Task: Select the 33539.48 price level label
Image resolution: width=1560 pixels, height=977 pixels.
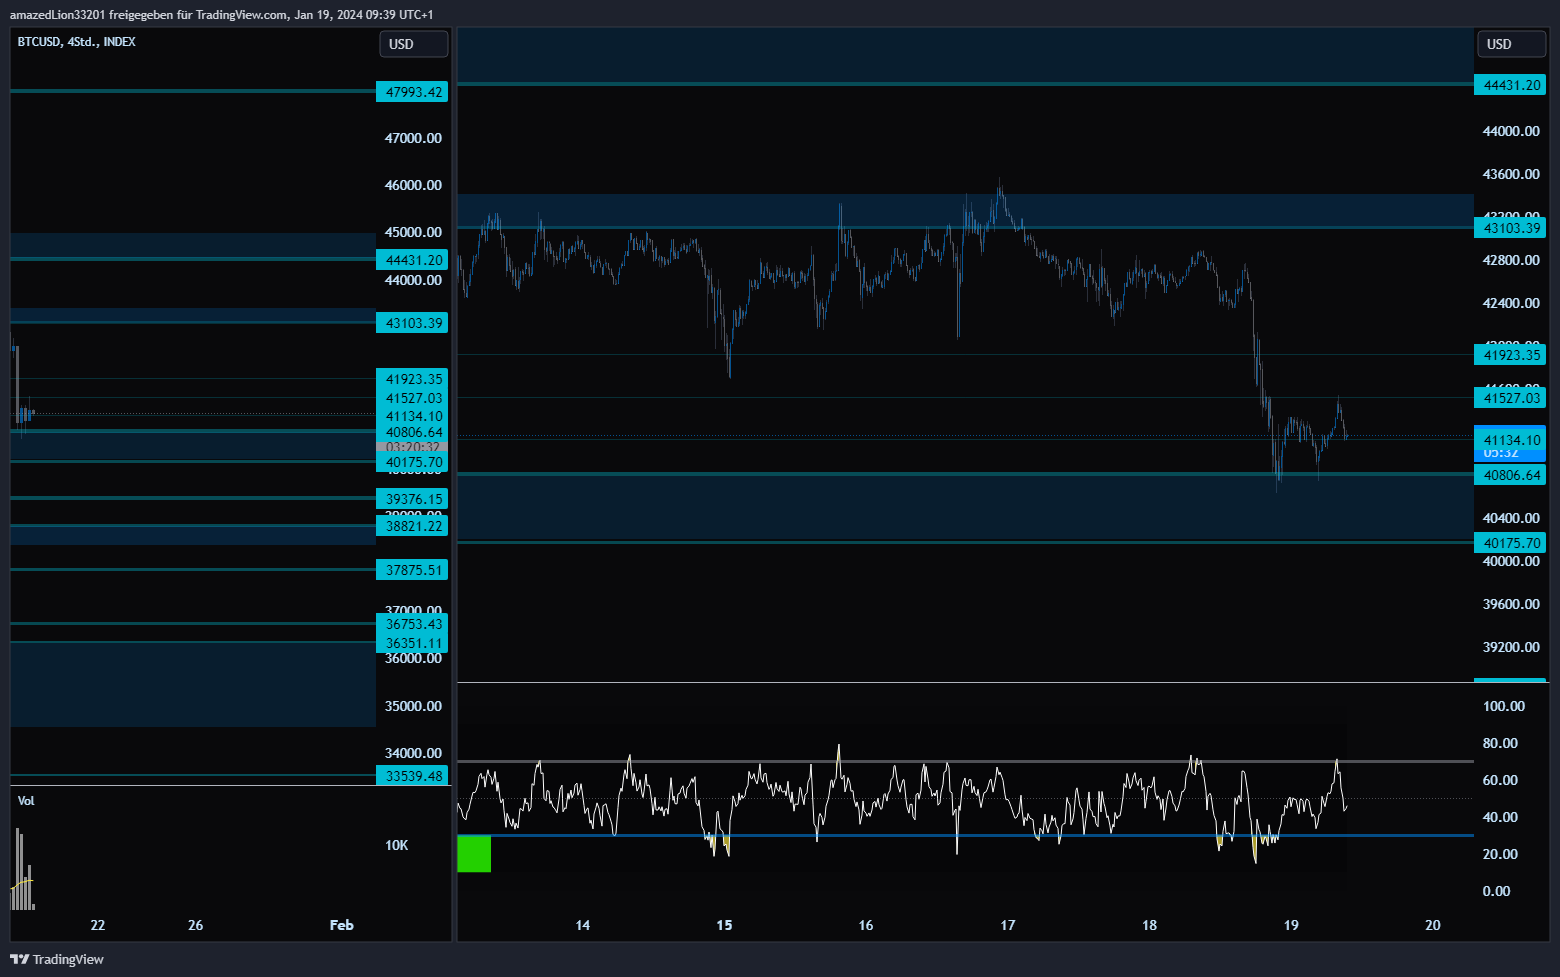Action: pos(412,776)
